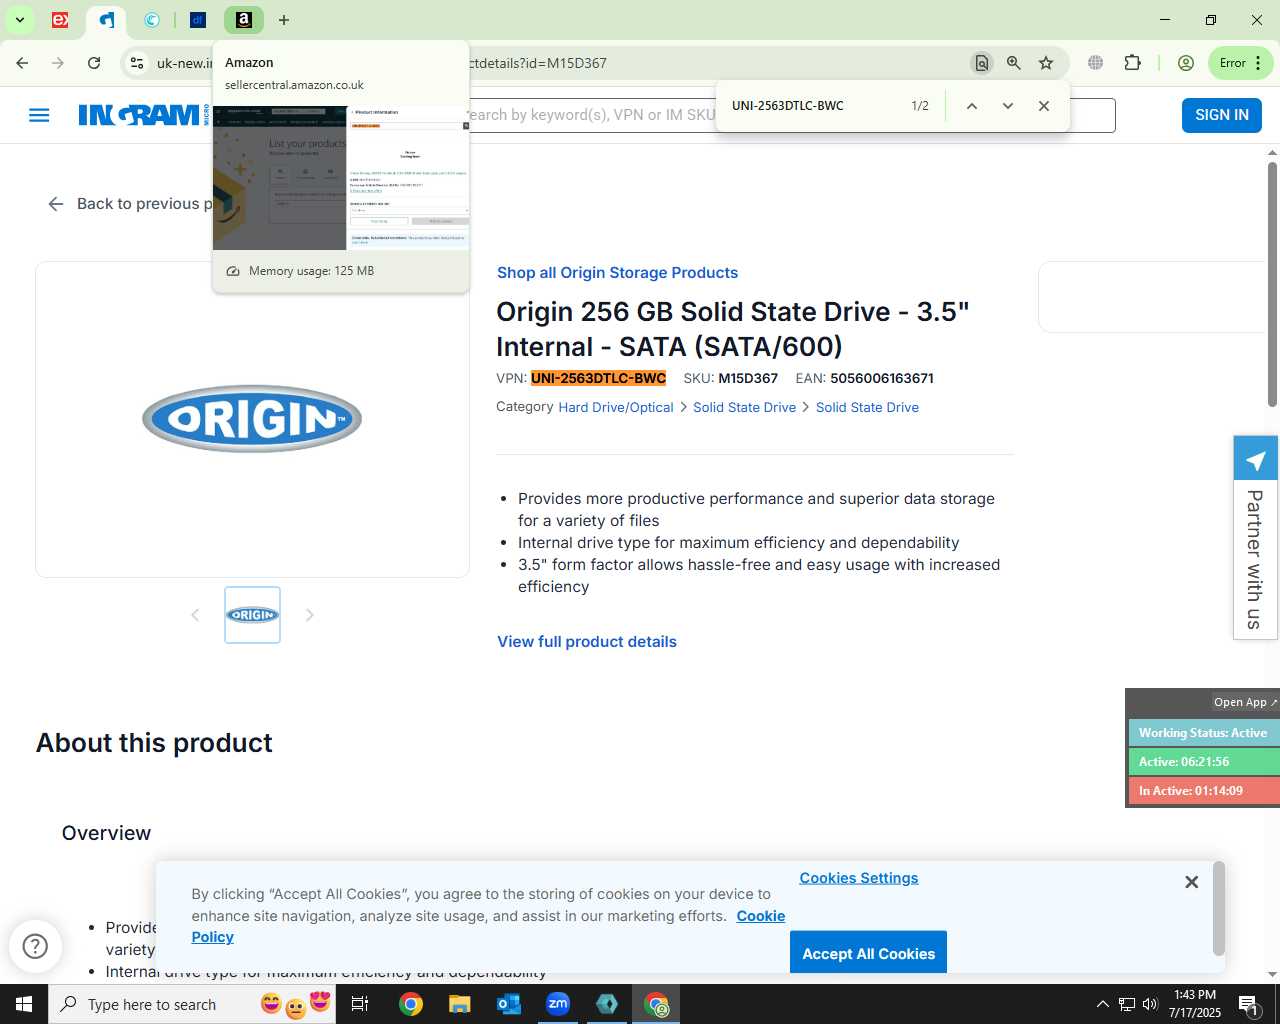The image size is (1280, 1024).
Task: Click View full product details
Action: tap(587, 642)
